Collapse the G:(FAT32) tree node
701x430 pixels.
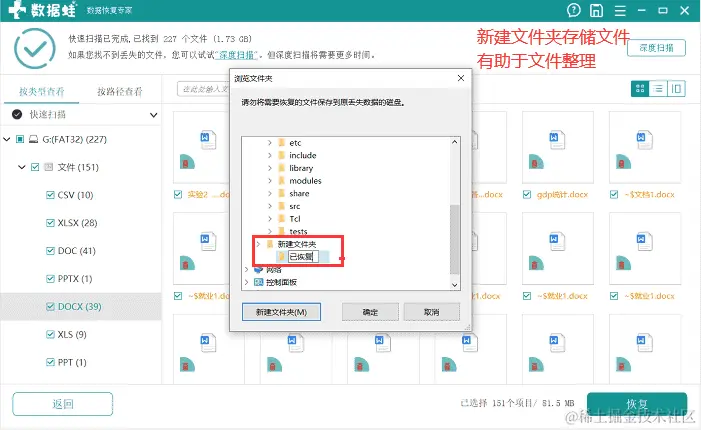tap(6, 139)
